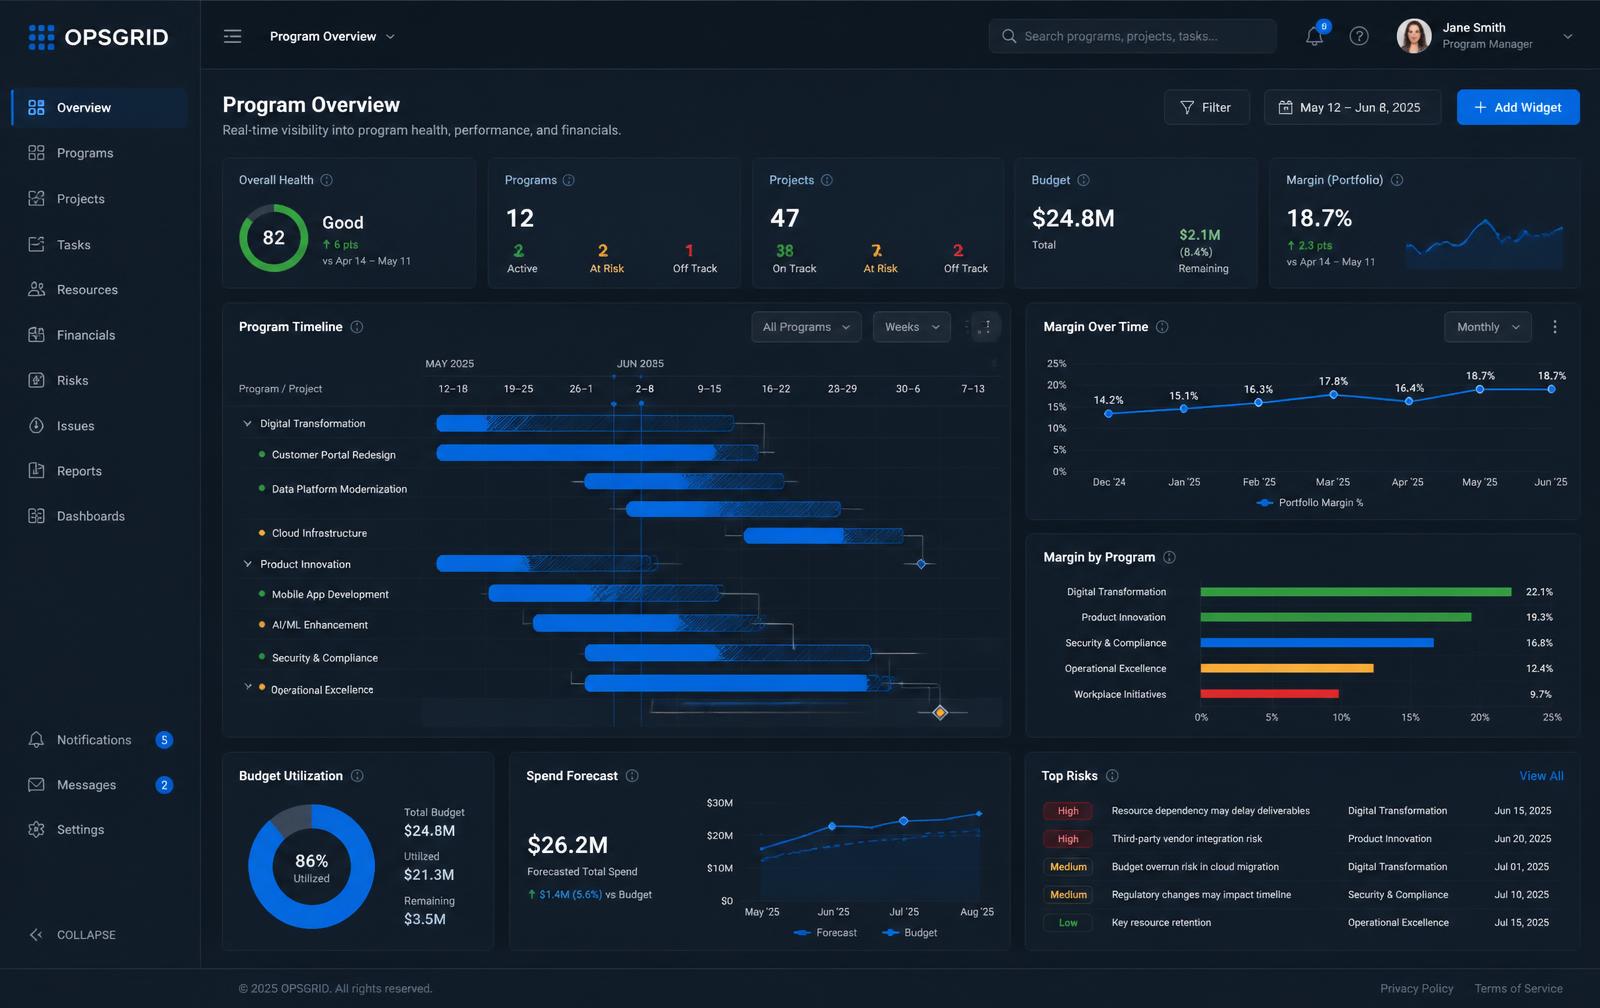Click info icon beside Margin by Program

pos(1169,557)
